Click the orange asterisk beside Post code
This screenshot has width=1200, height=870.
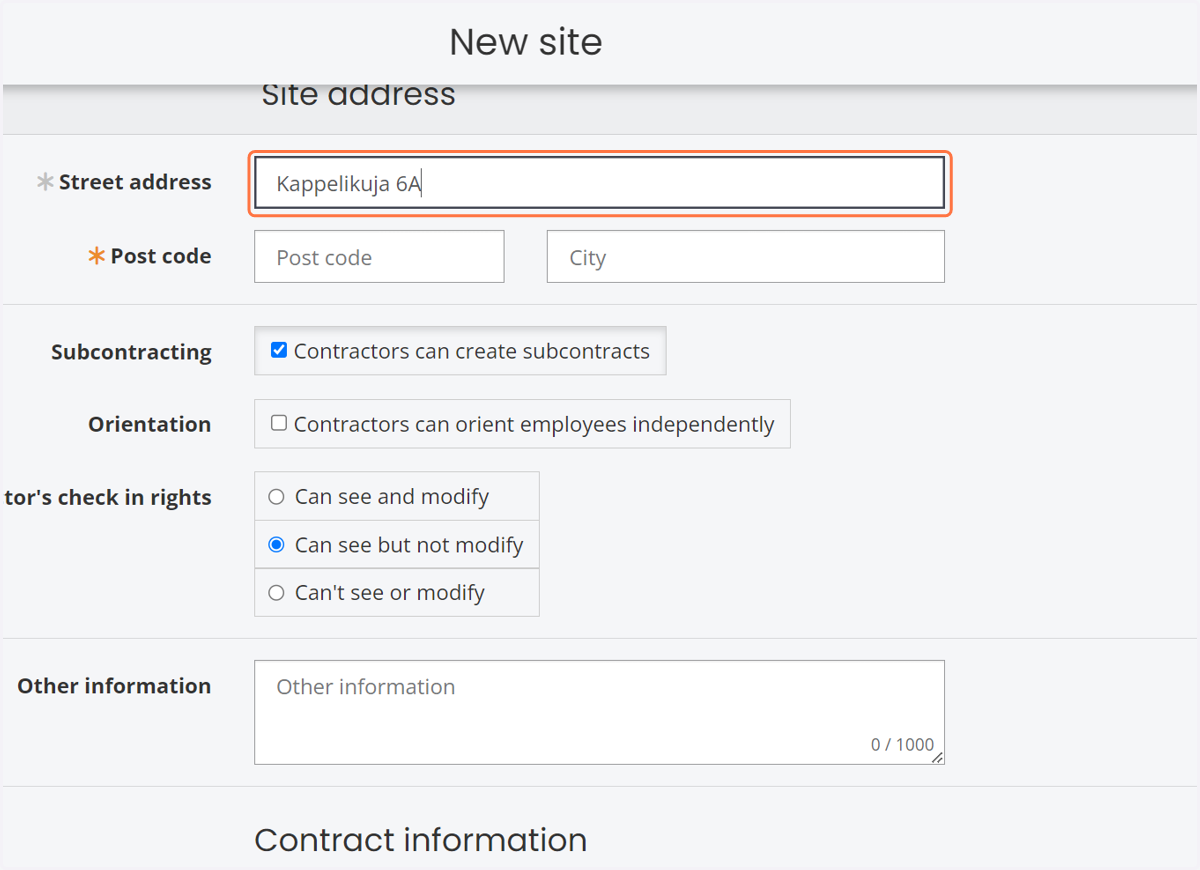click(x=97, y=256)
